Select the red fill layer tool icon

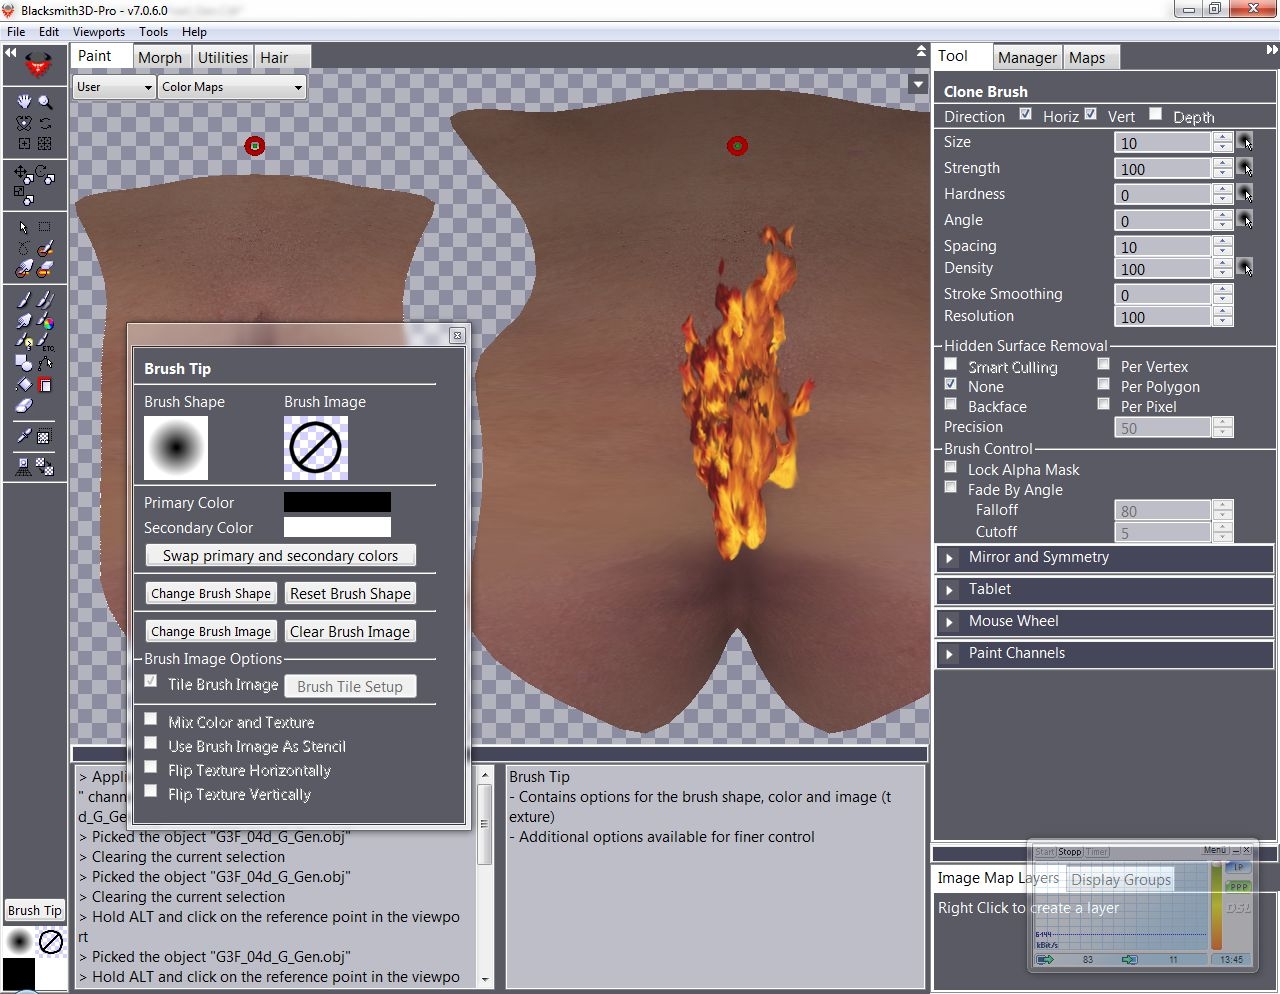click(45, 385)
